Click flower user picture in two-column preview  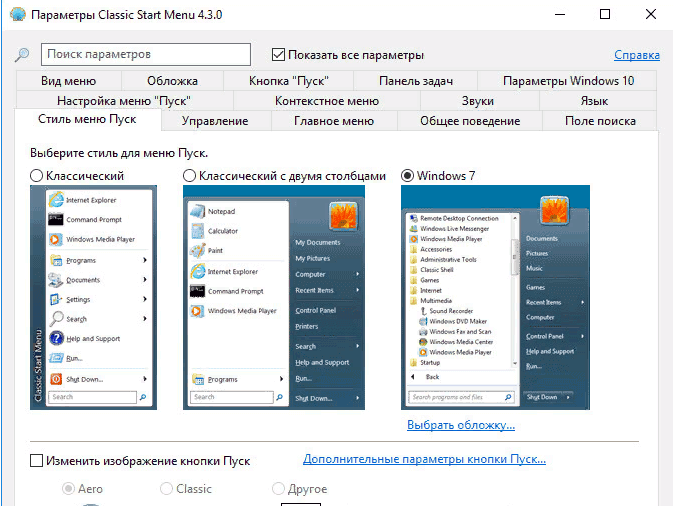tap(343, 216)
